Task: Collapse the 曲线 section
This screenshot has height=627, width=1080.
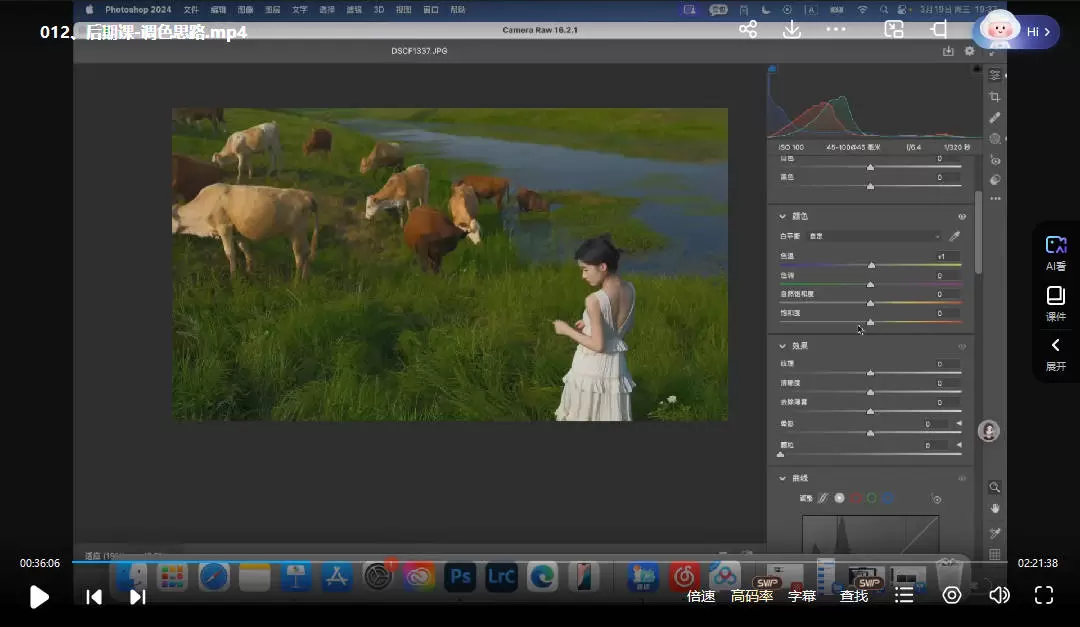Action: pos(782,478)
